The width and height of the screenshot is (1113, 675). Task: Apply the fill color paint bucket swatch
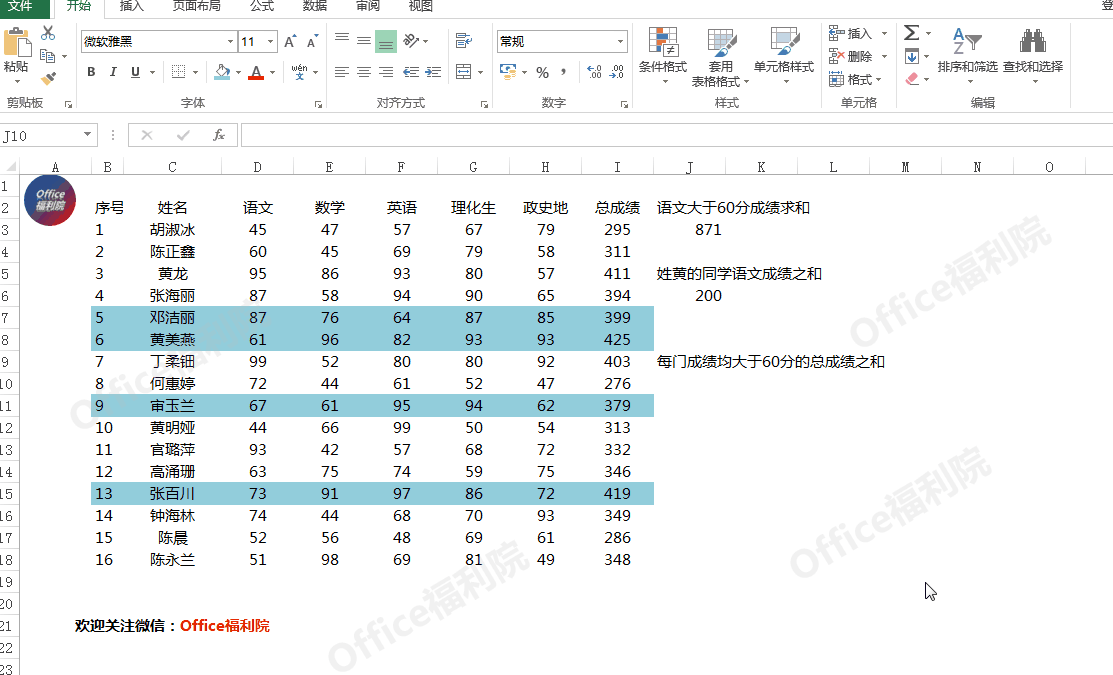(222, 72)
